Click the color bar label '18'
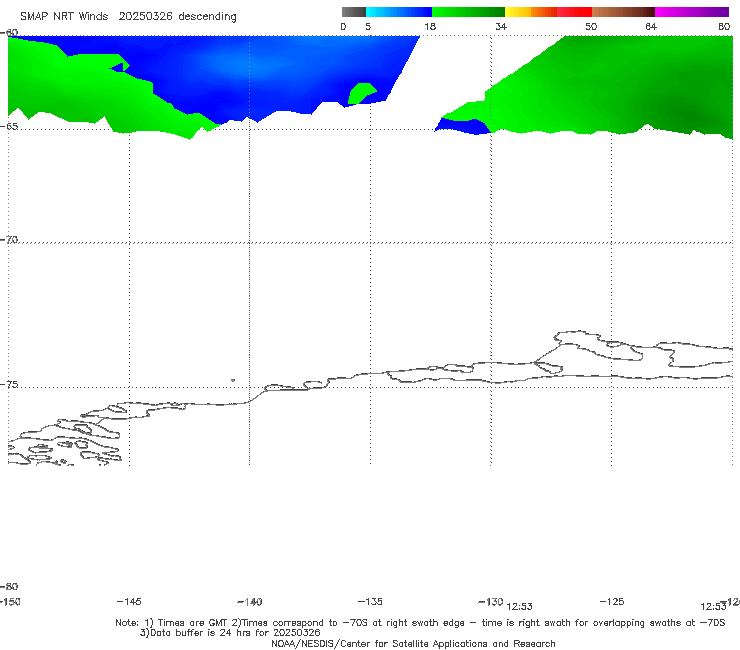This screenshot has height=650, width=740. (x=430, y=26)
